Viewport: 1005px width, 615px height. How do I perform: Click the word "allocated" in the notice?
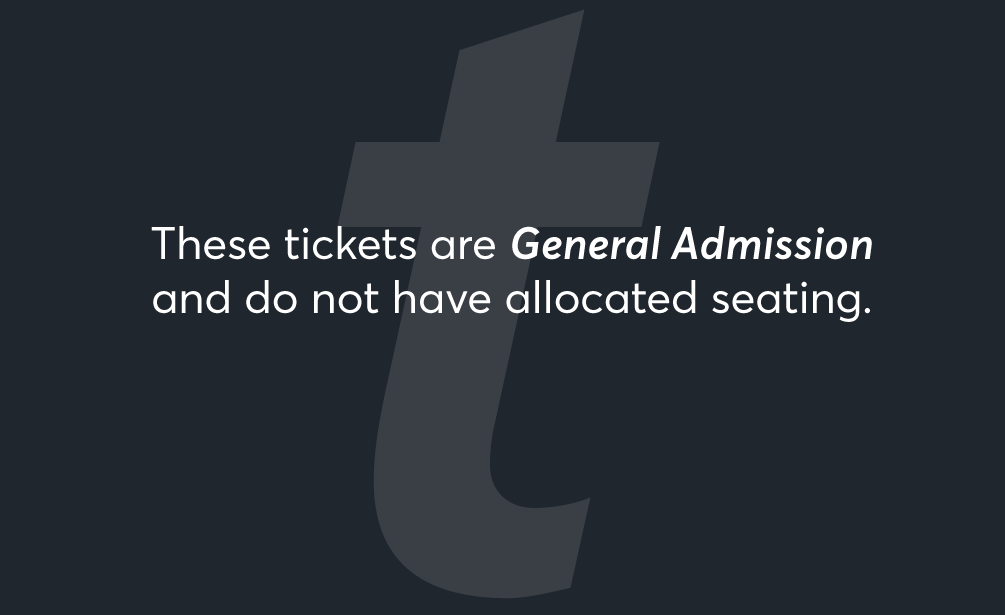pyautogui.click(x=600, y=299)
